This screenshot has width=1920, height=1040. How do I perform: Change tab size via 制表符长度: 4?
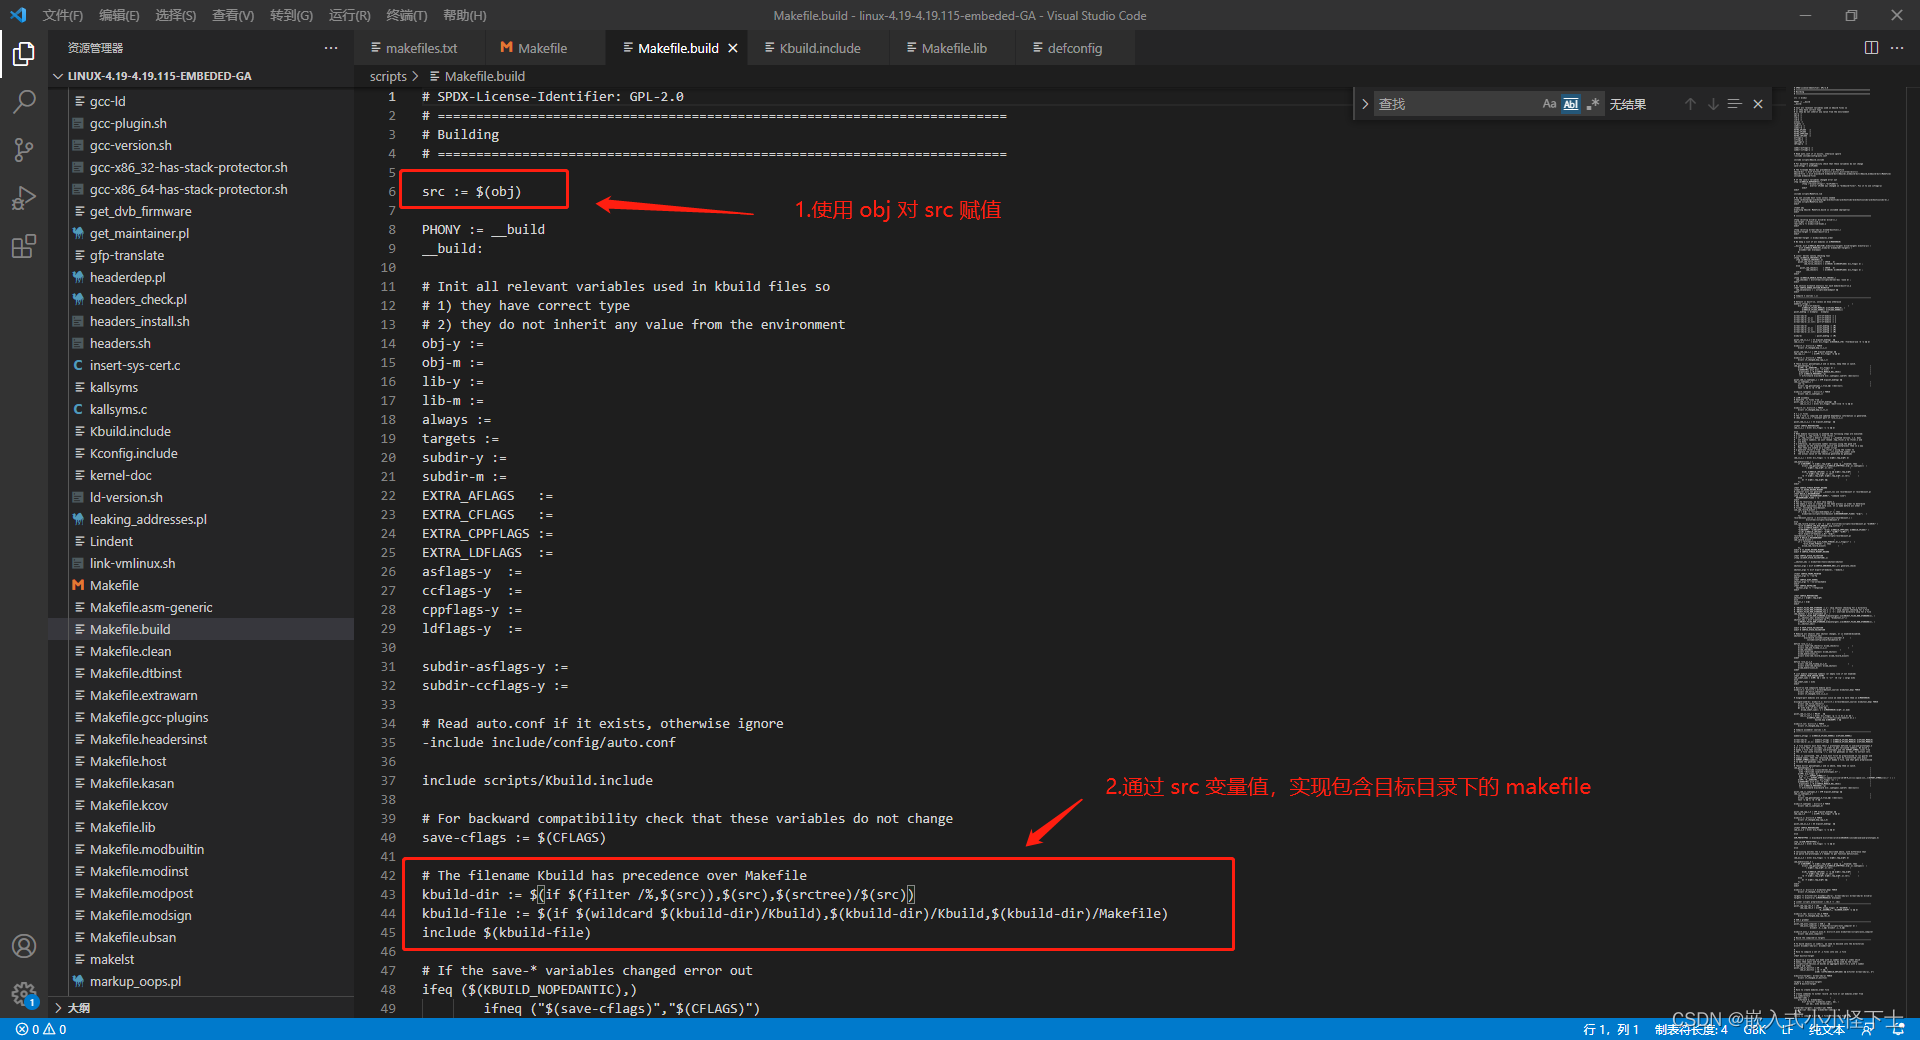pos(1691,1029)
